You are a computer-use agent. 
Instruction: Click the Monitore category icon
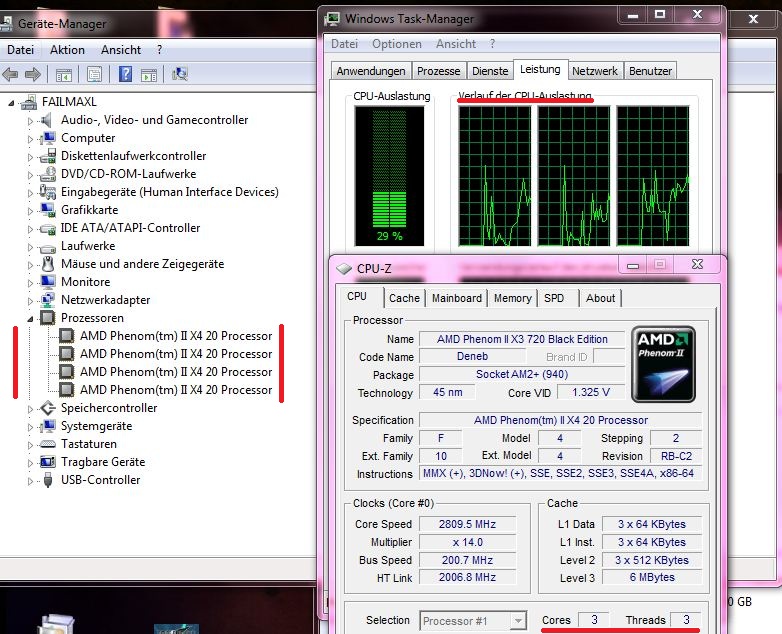tap(47, 282)
